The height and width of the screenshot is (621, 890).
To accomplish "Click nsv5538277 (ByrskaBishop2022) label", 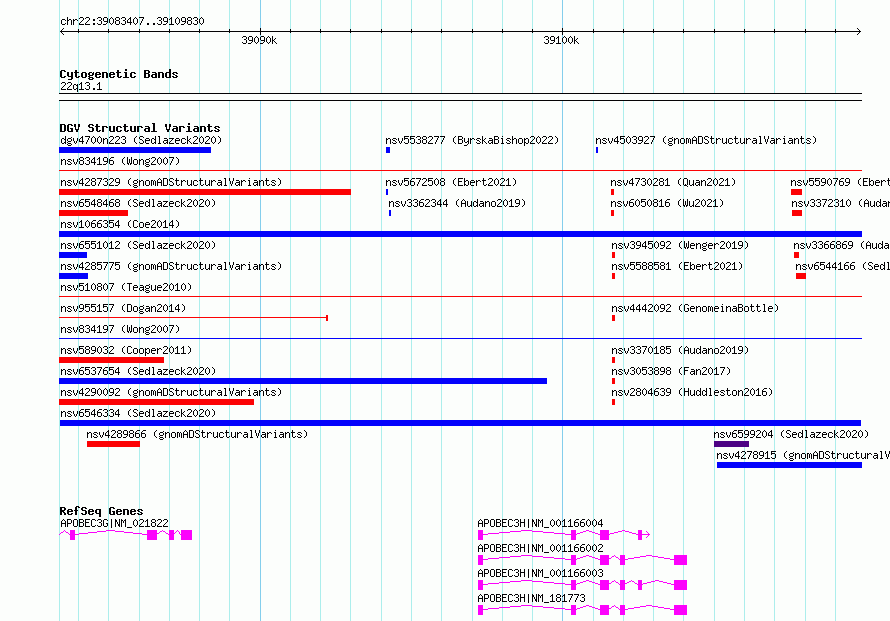I will 472,140.
